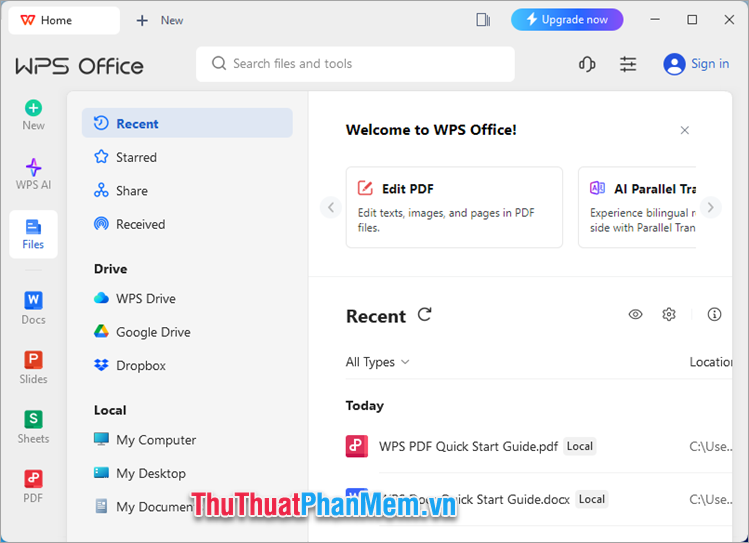
Task: Open PDF from the left sidebar
Action: 33,486
